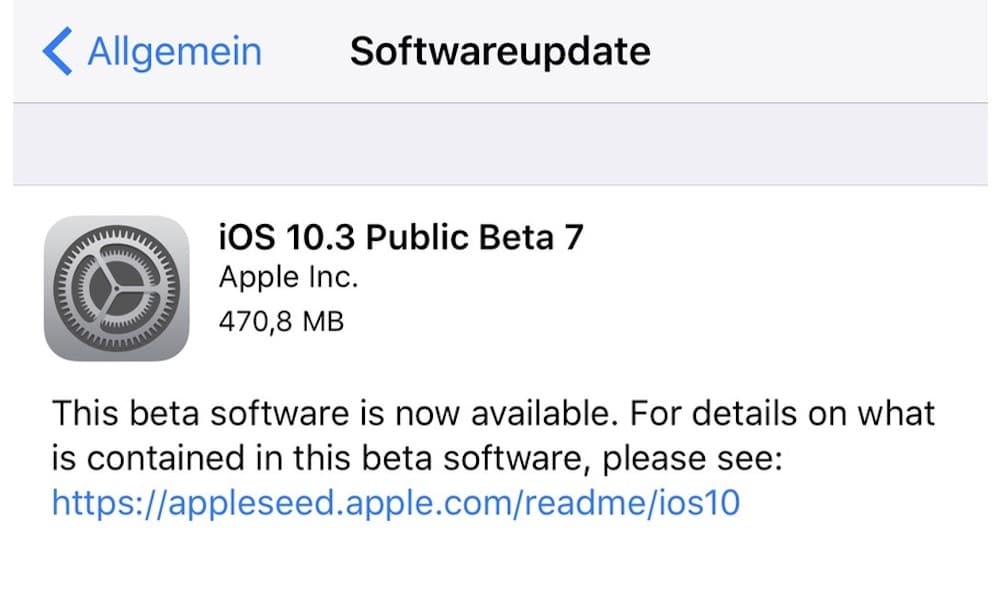
Task: Tap the 'please see:' text before link
Action: pyautogui.click(x=693, y=459)
